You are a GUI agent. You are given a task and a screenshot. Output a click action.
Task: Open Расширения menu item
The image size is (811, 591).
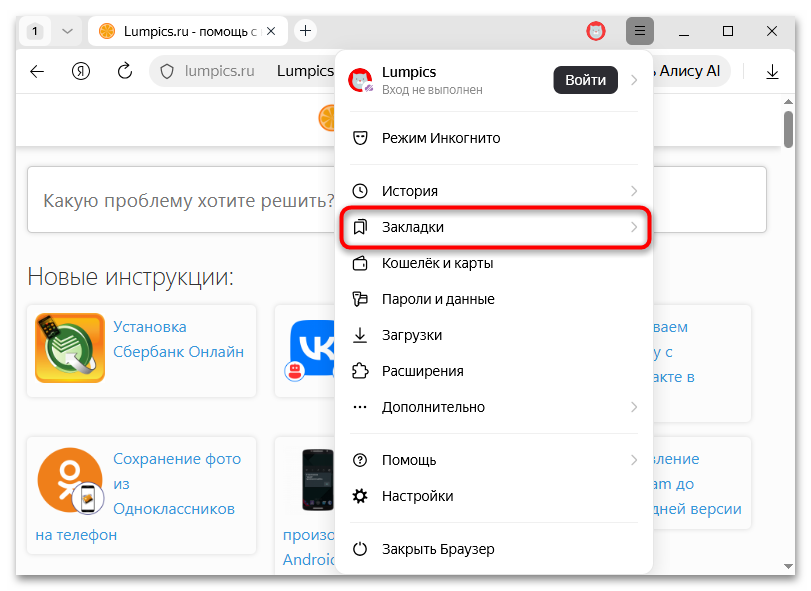493,371
